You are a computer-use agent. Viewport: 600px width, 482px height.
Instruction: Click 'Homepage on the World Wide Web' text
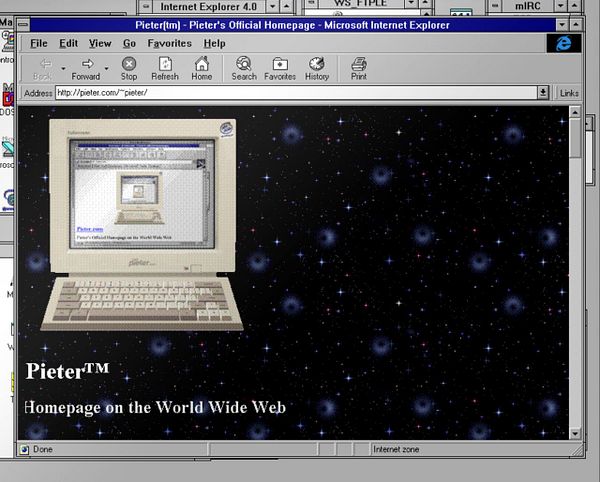[x=155, y=408]
